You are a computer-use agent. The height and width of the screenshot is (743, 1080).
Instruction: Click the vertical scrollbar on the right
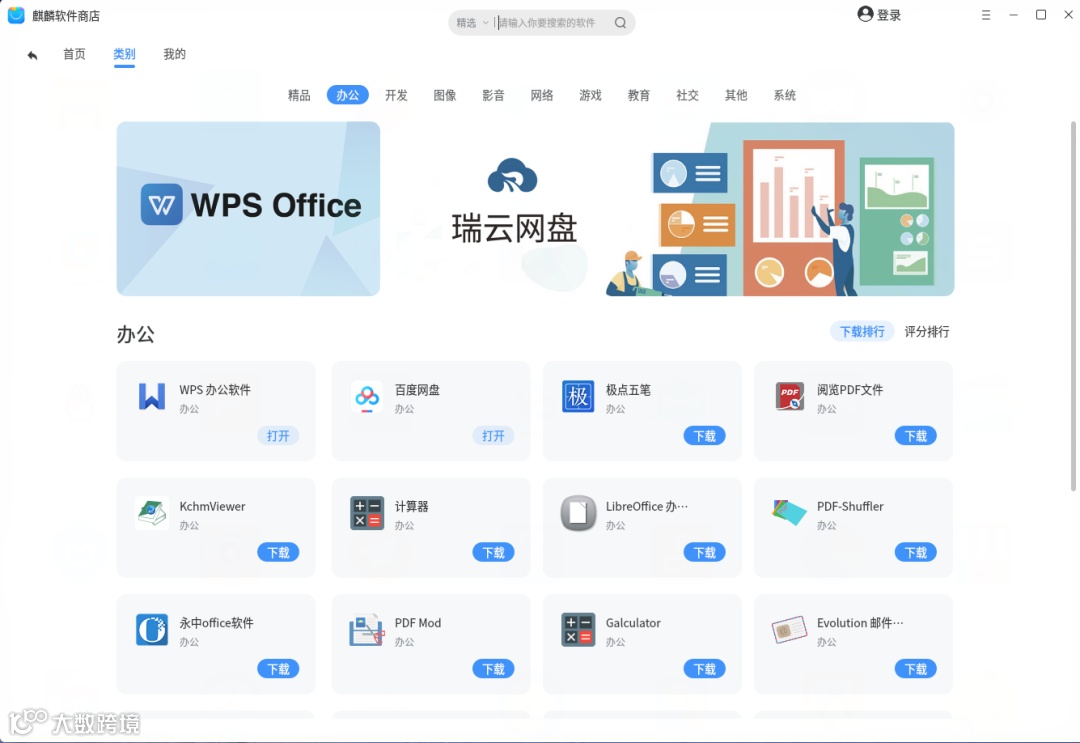(x=1073, y=306)
